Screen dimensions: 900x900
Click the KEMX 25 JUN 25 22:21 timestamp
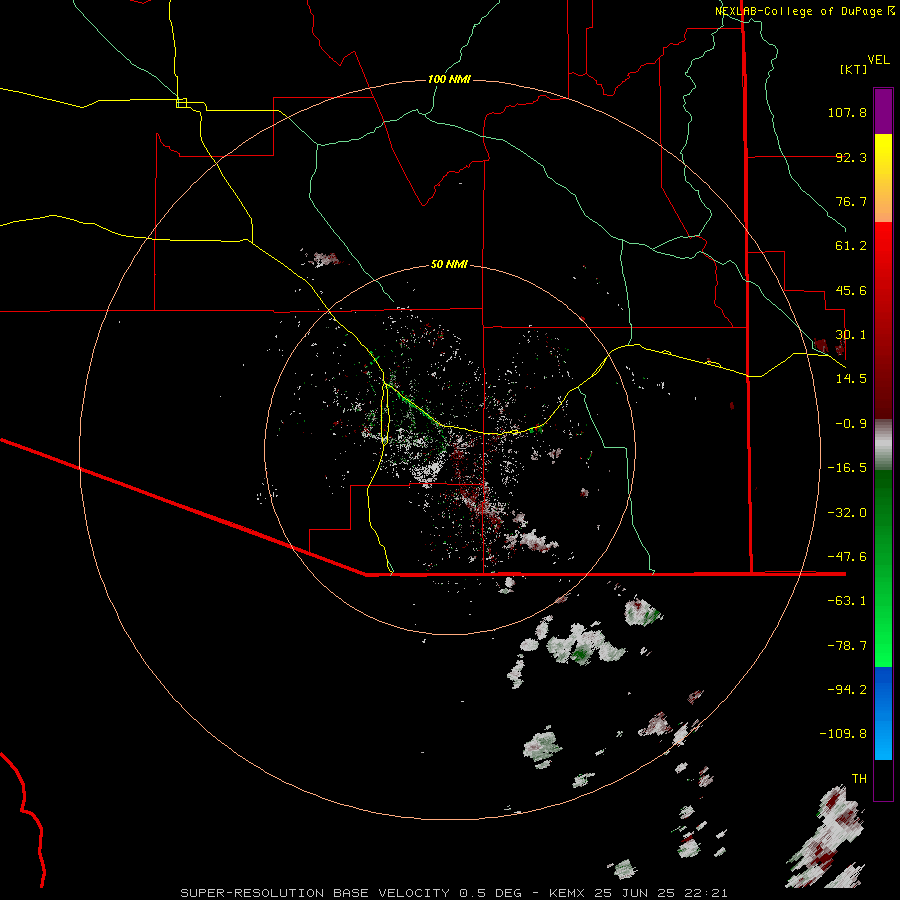[x=639, y=893]
